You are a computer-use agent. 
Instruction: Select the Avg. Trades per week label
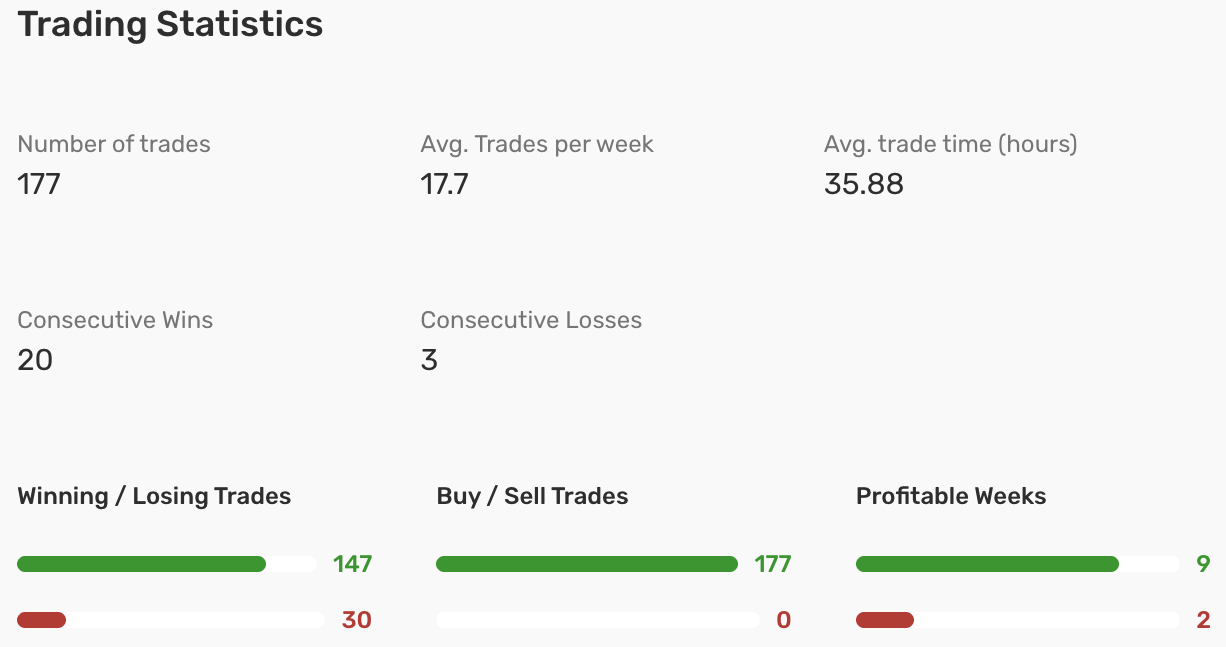tap(537, 144)
